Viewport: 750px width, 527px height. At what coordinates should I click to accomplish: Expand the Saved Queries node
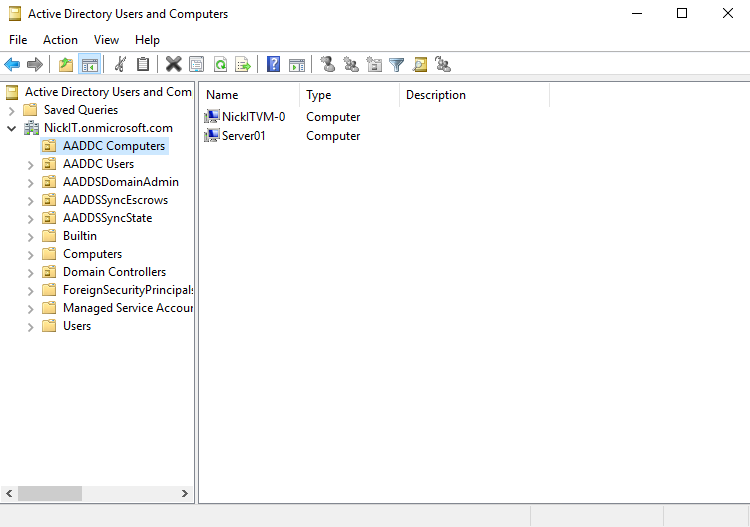(x=12, y=111)
